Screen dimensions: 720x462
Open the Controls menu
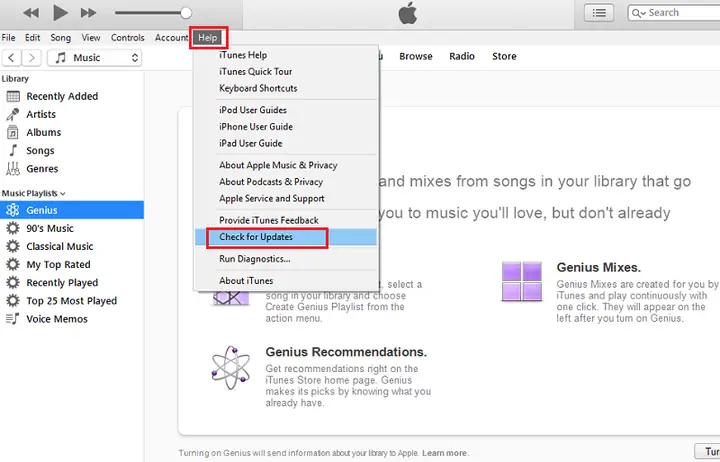point(128,38)
